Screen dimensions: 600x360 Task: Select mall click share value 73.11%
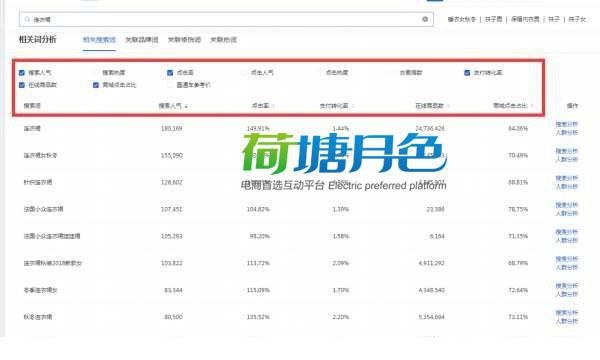pyautogui.click(x=518, y=317)
